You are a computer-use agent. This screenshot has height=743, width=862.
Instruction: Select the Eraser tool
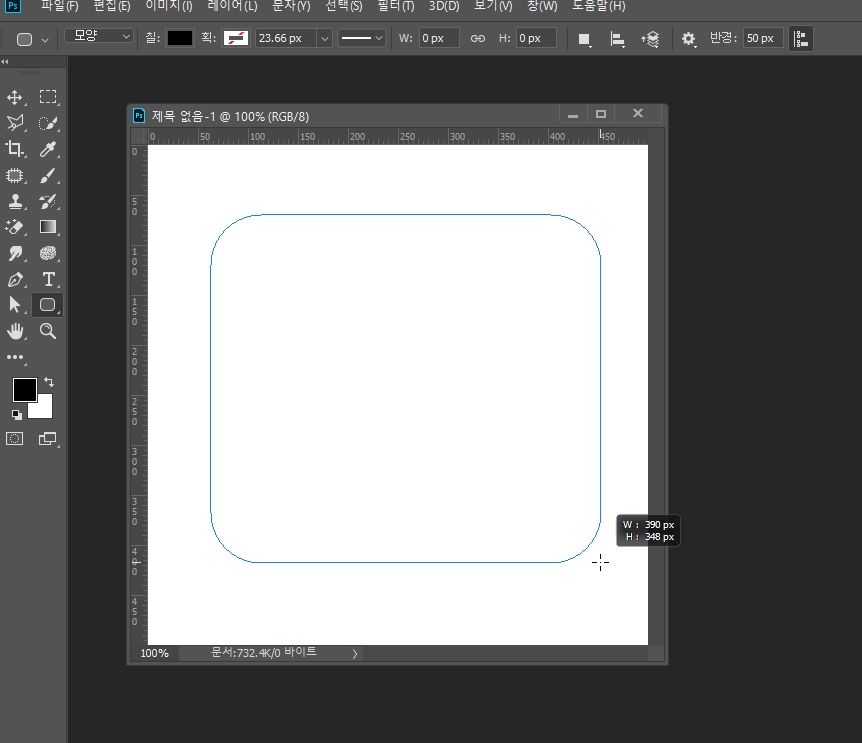coord(15,227)
